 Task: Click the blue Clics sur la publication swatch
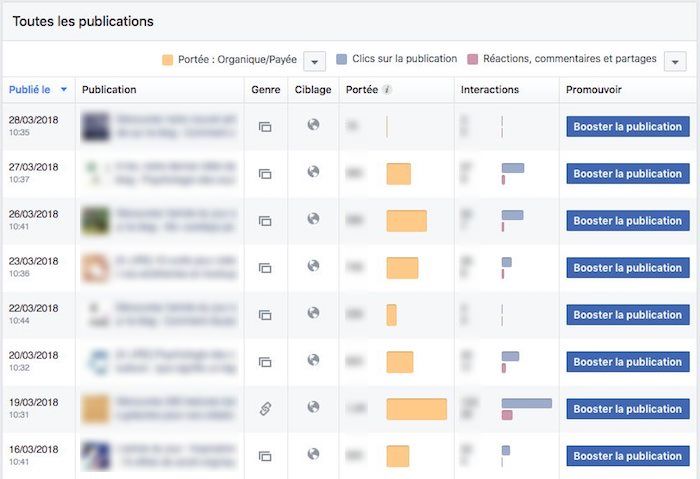click(343, 59)
